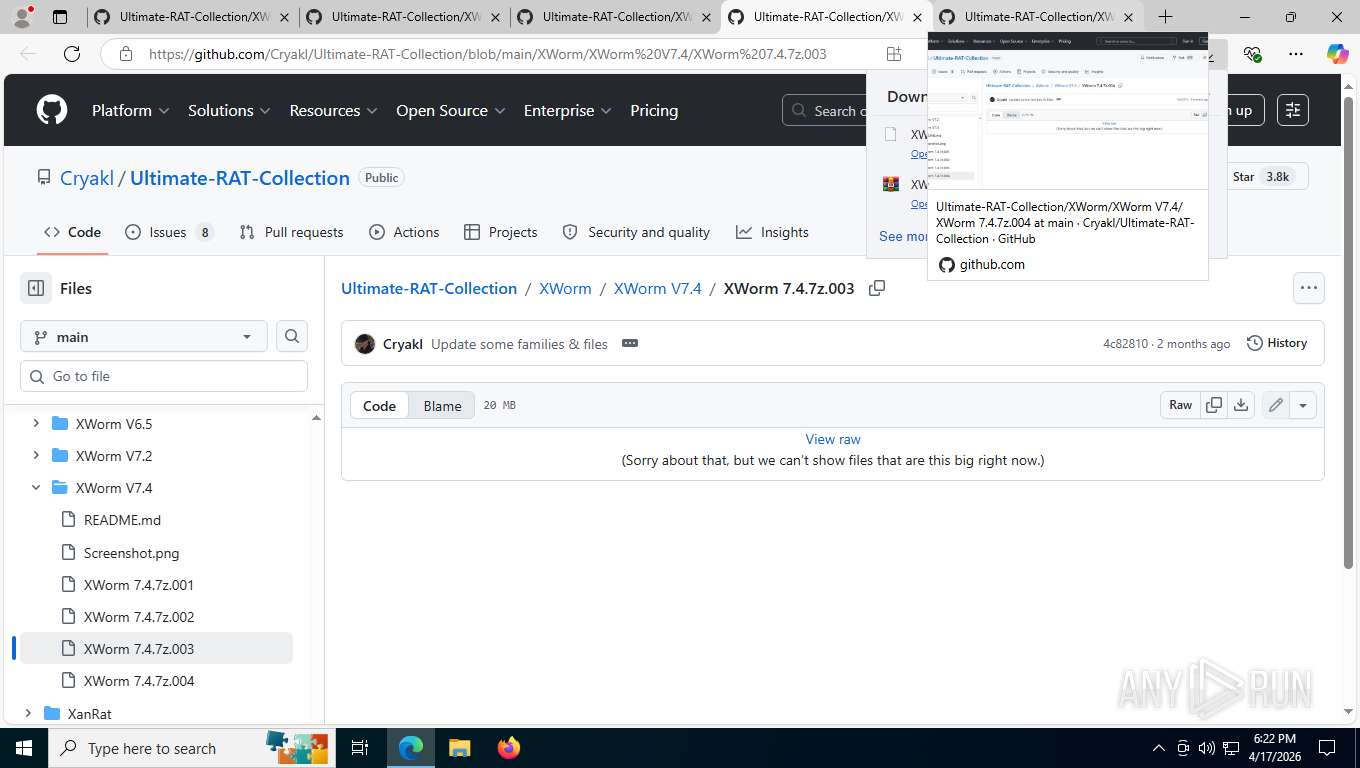Image resolution: width=1360 pixels, height=768 pixels.
Task: Copy raw file icon
Action: point(1214,405)
